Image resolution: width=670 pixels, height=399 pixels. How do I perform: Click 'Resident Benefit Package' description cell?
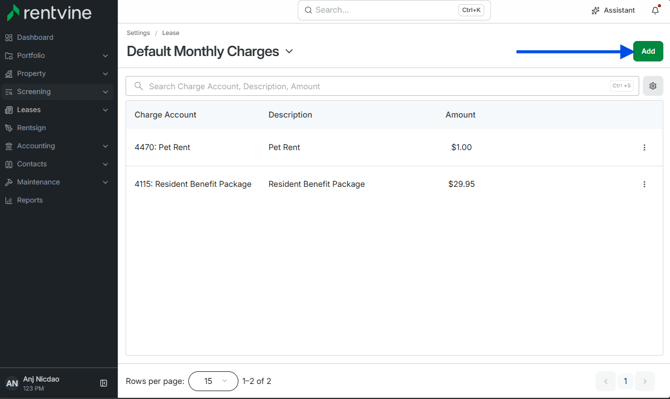tap(317, 184)
